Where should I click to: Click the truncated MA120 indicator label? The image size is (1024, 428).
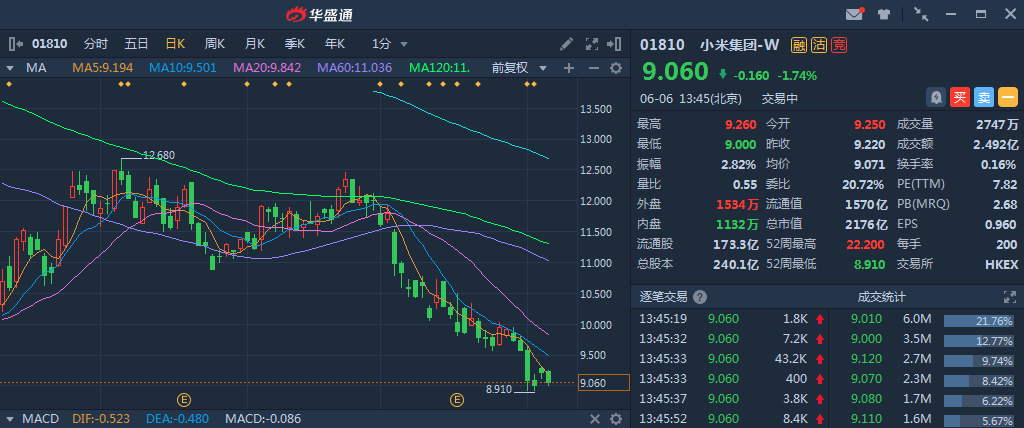click(x=440, y=67)
